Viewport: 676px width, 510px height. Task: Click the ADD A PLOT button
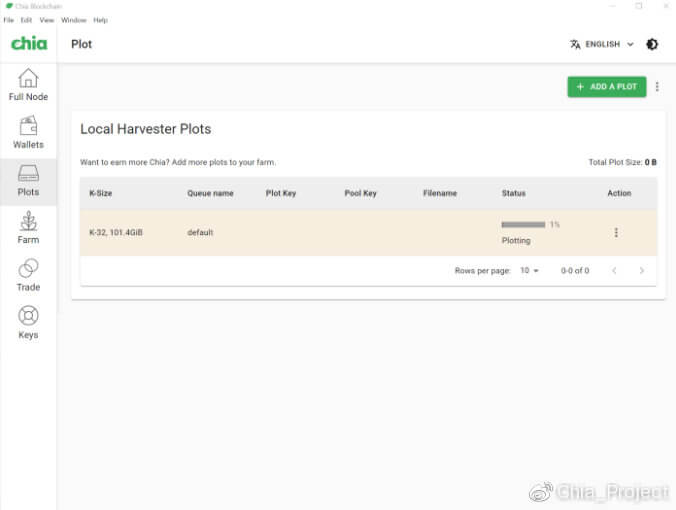[607, 87]
